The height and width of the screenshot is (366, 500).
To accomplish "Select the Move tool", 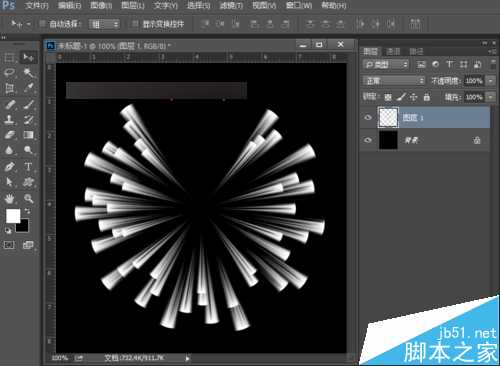I will tap(28, 57).
